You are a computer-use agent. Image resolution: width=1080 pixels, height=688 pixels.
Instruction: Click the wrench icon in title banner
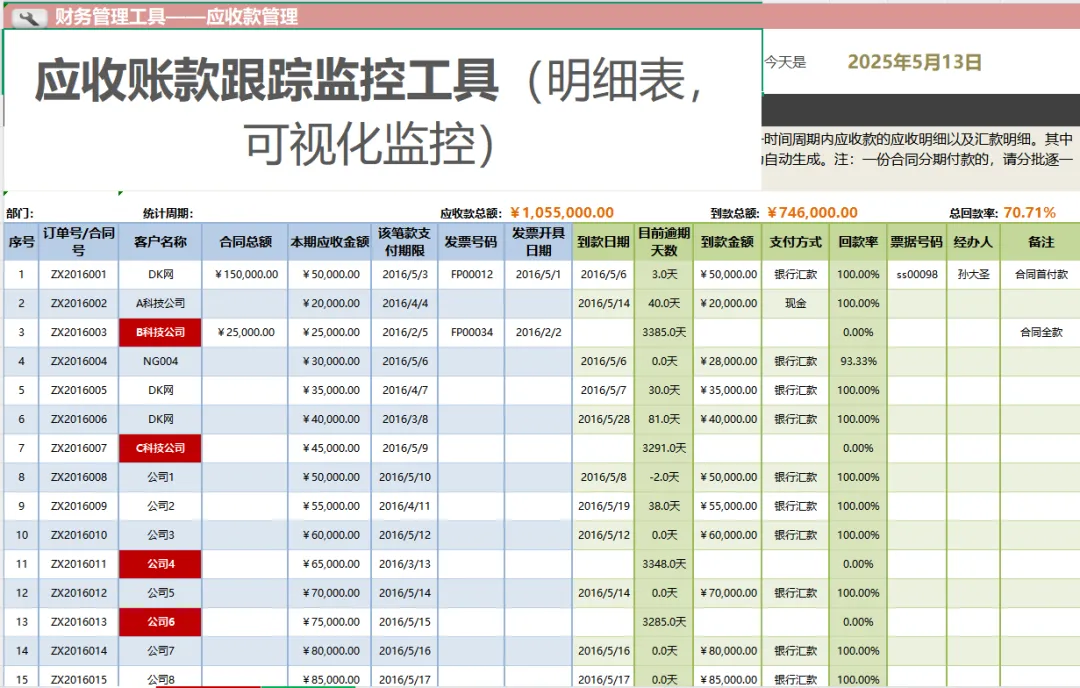[x=29, y=17]
